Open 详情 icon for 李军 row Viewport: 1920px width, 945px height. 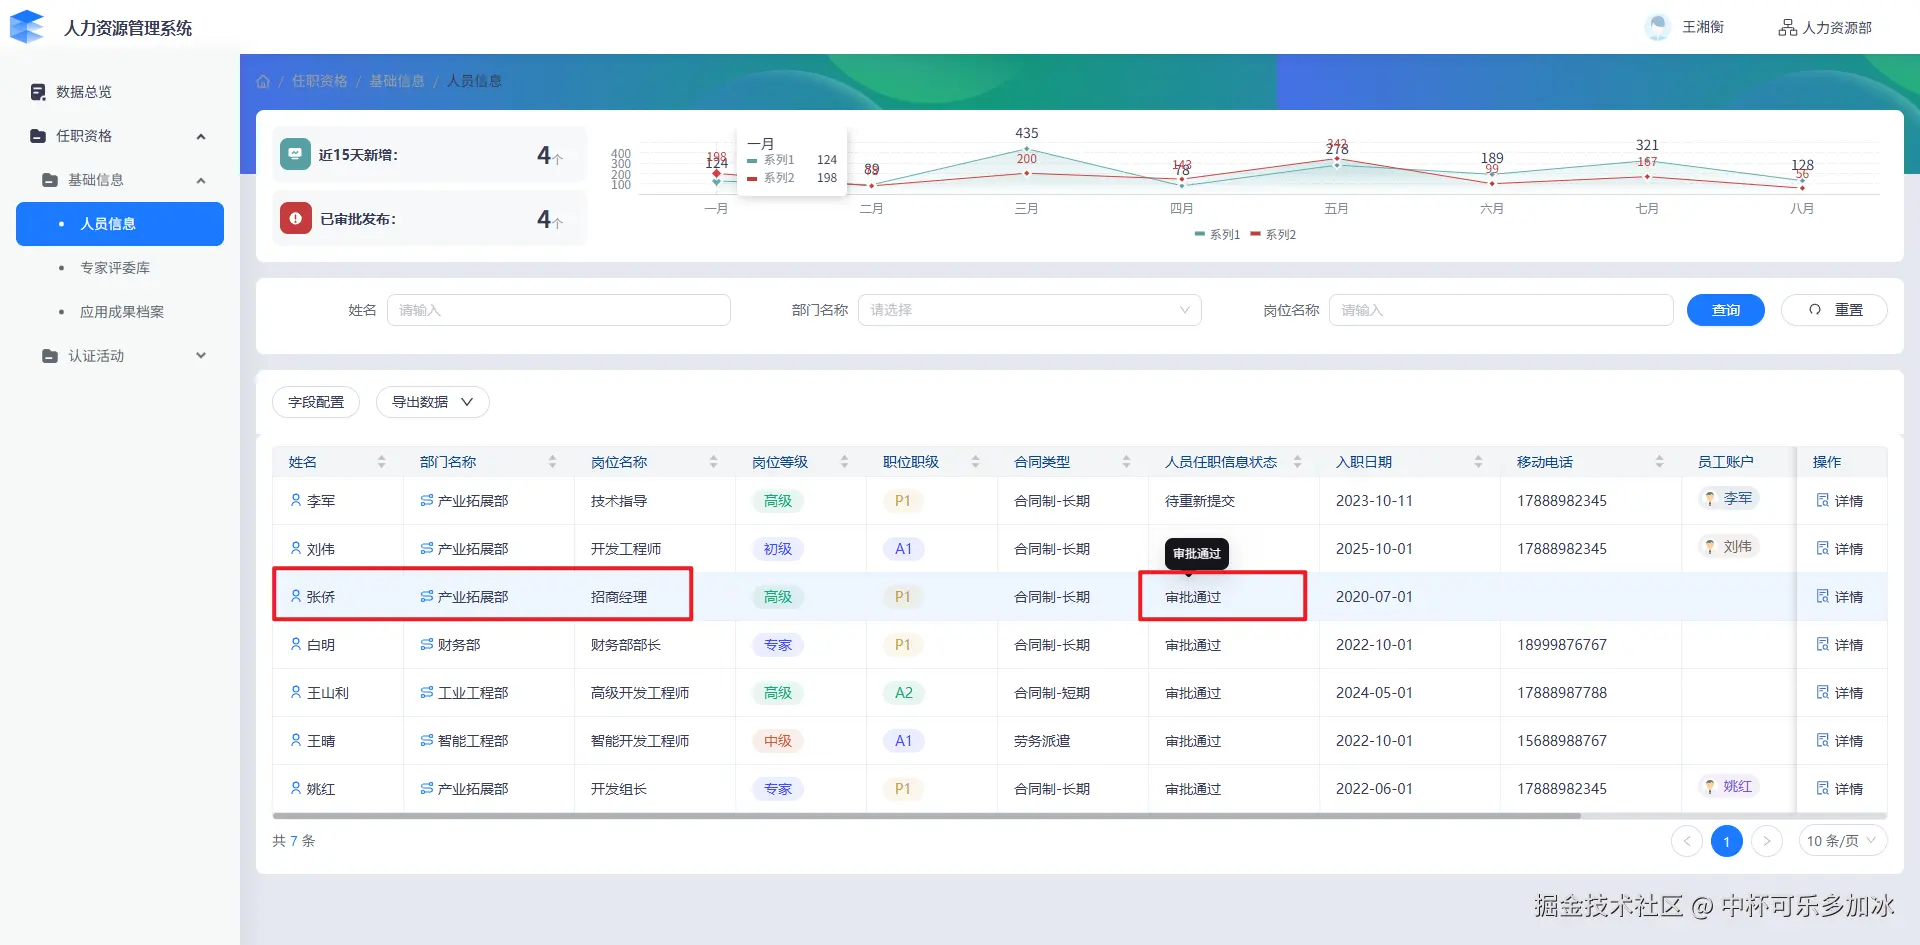point(1823,500)
